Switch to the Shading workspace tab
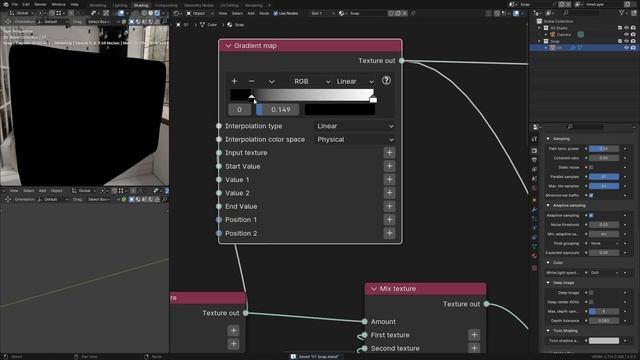Viewport: 640px width, 360px height. point(141,5)
